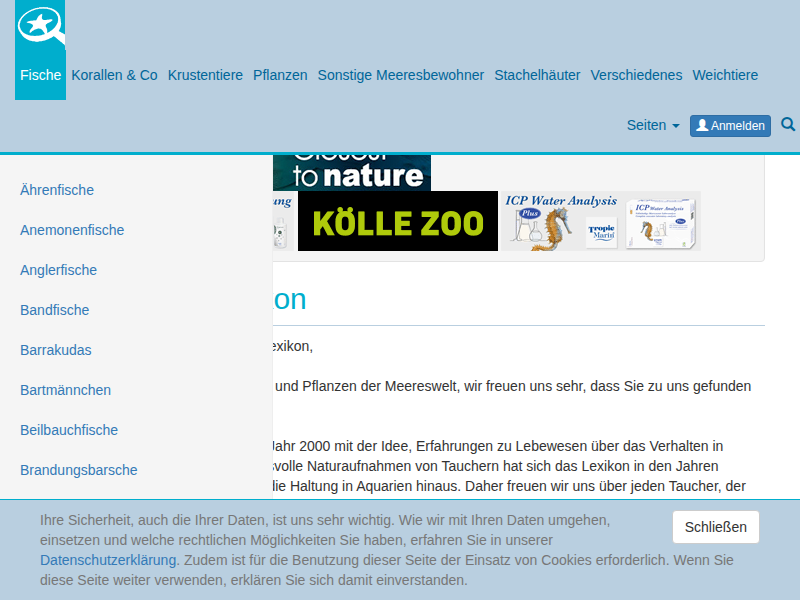
Task: Open the Verschiedenes menu
Action: point(636,75)
